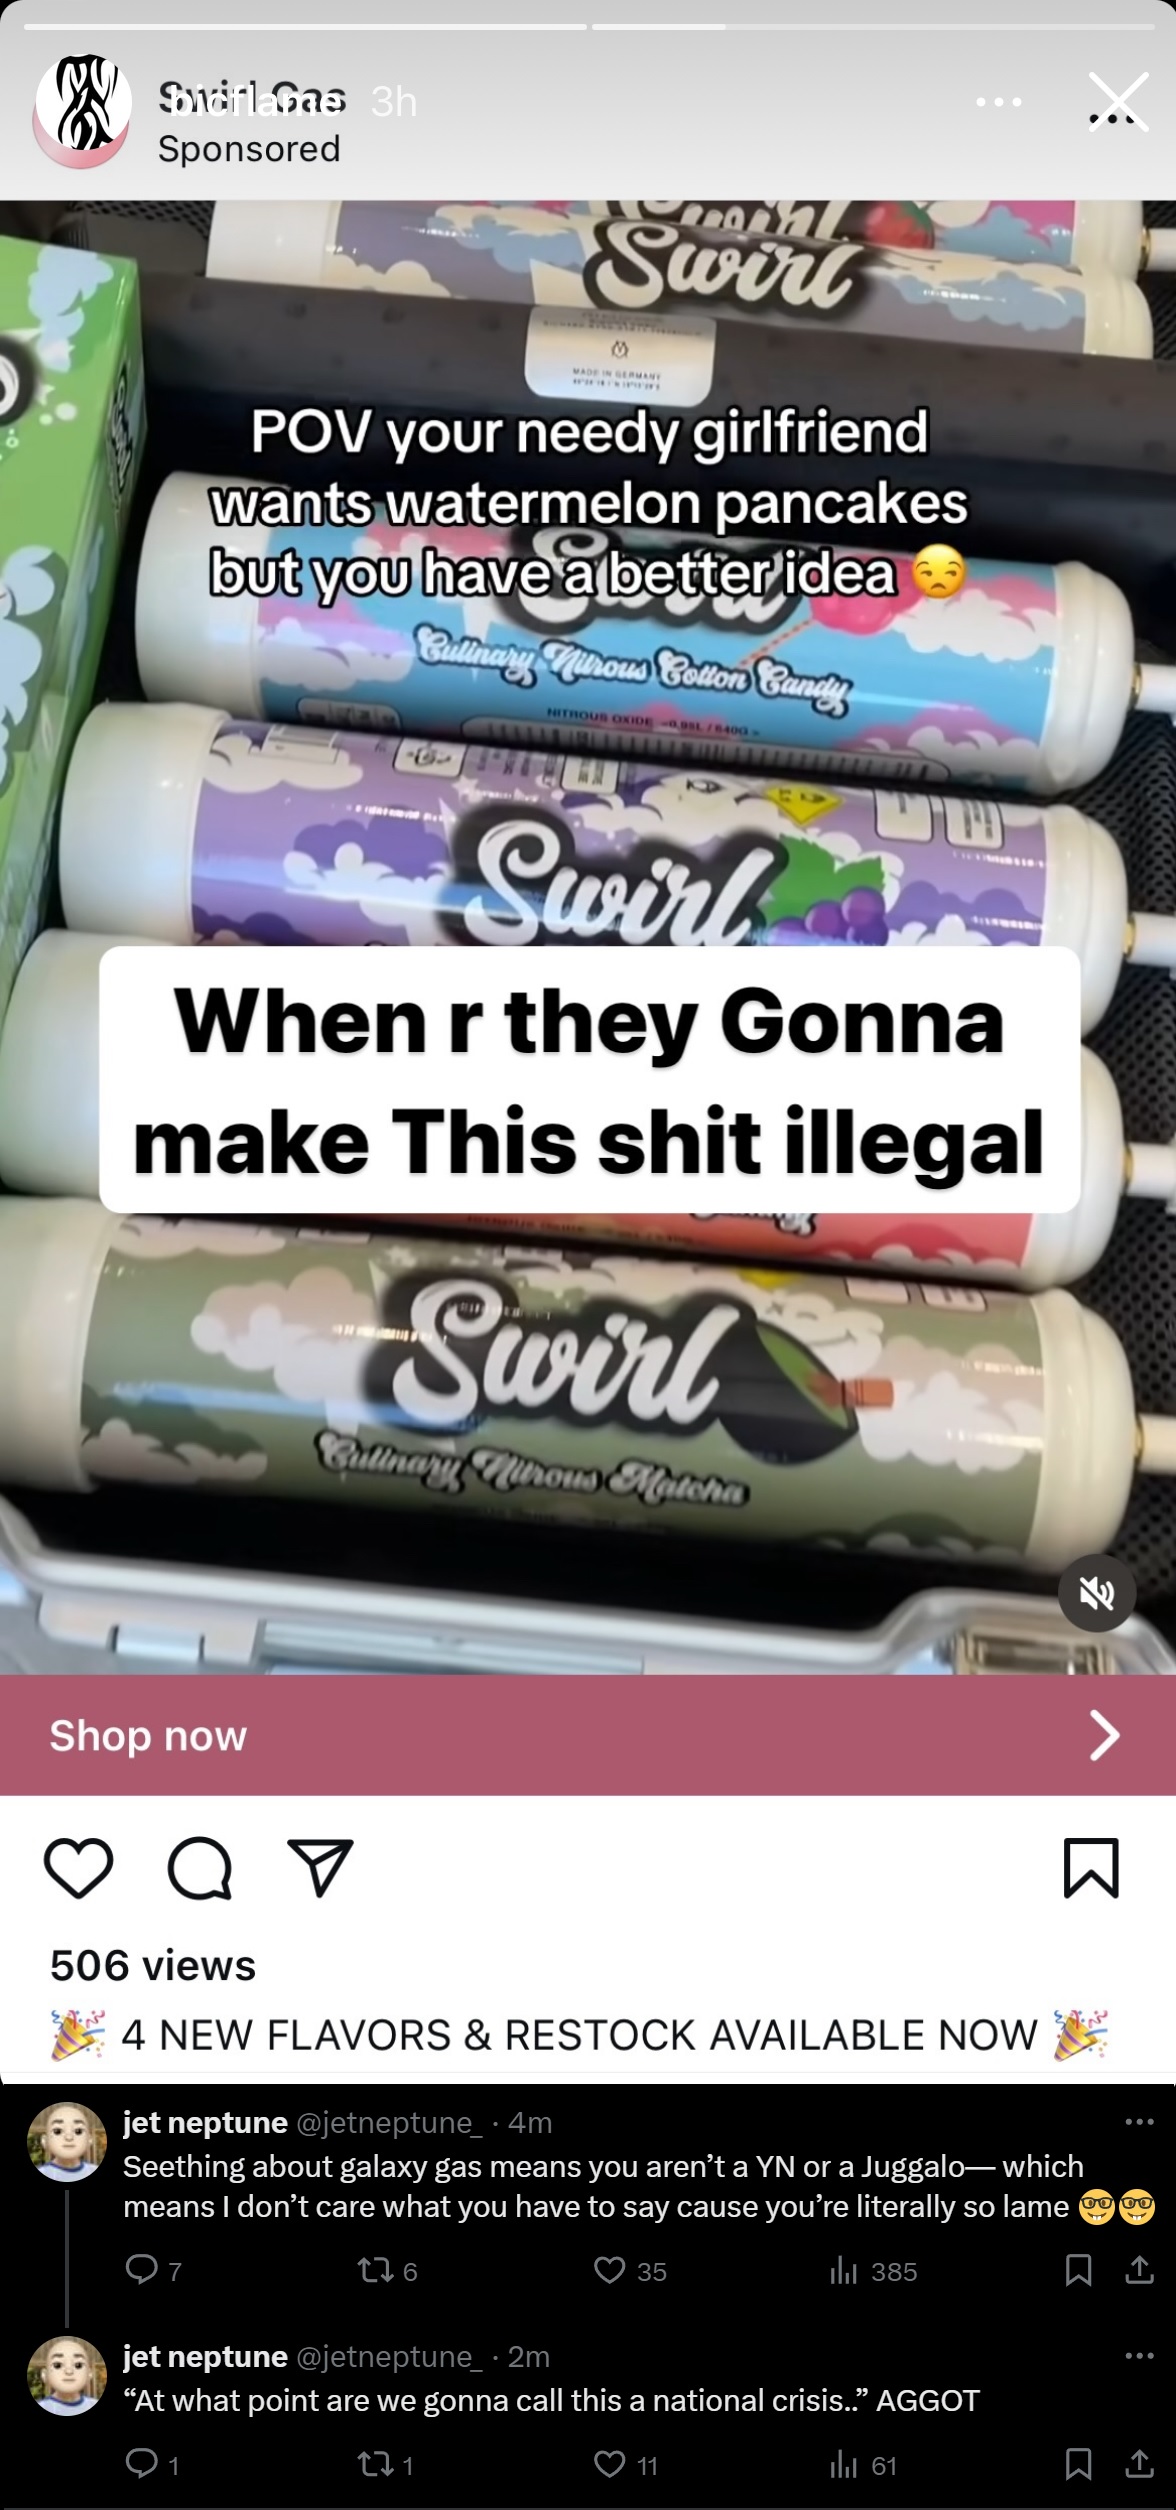Close the story with X button
Image resolution: width=1176 pixels, height=2510 pixels.
click(1118, 102)
